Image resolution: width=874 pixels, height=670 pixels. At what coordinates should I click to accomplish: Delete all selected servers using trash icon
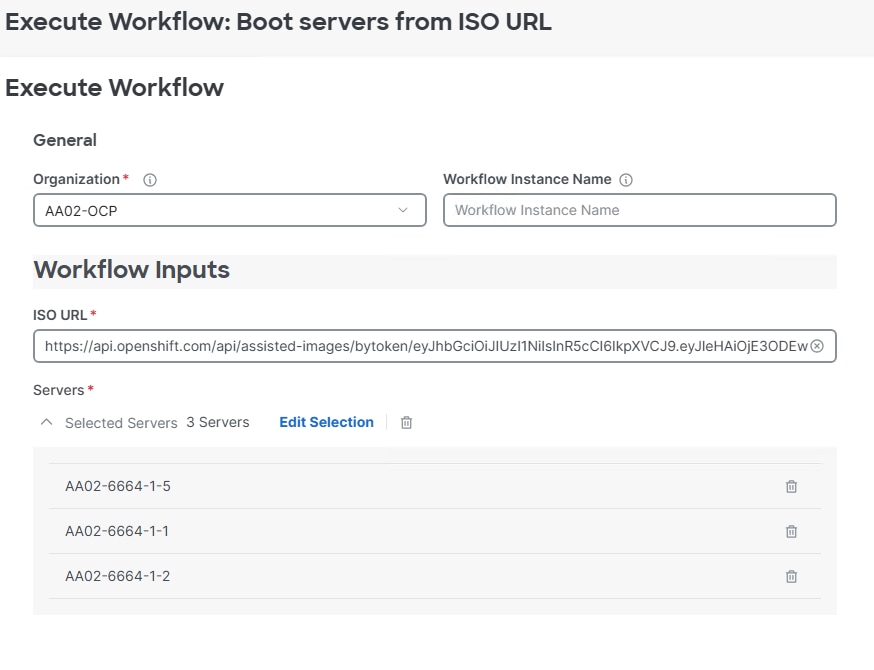coord(407,423)
